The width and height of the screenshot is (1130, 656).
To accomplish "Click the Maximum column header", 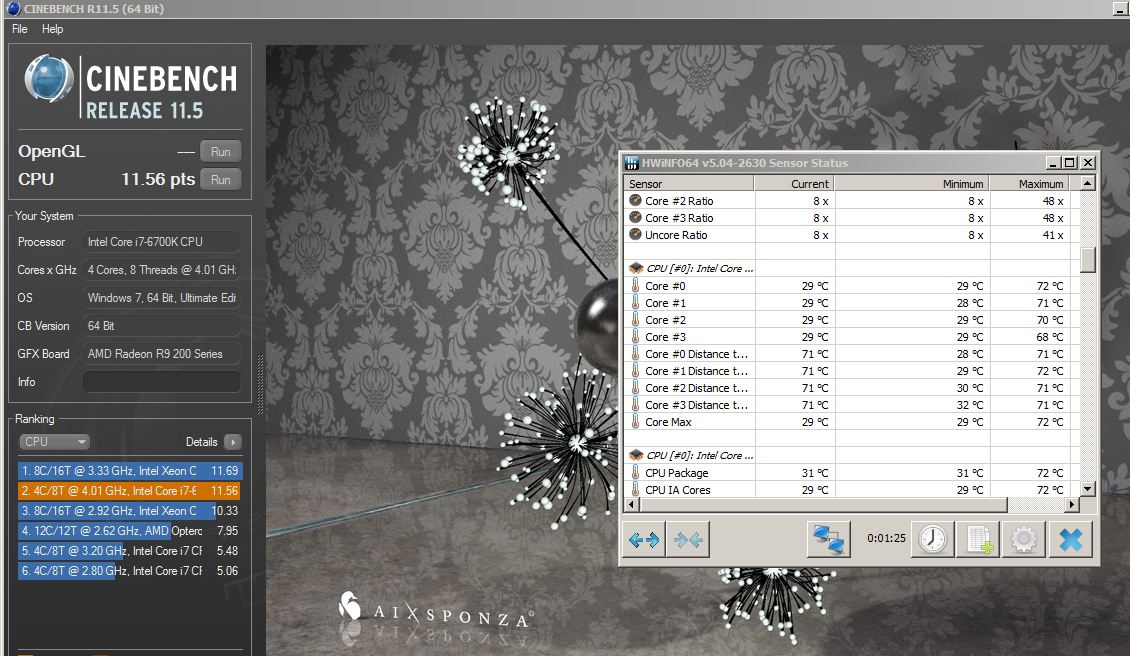I will point(1029,184).
